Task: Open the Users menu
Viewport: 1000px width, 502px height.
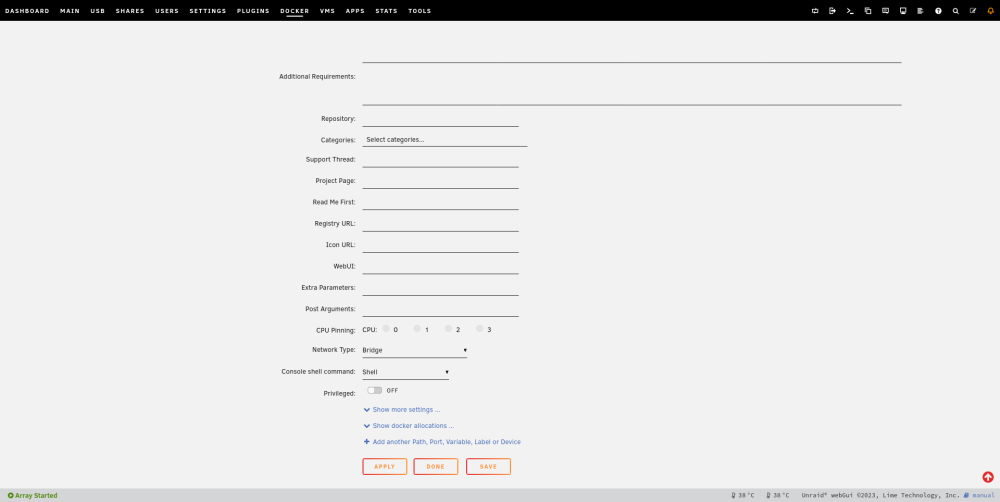Action: (x=167, y=11)
